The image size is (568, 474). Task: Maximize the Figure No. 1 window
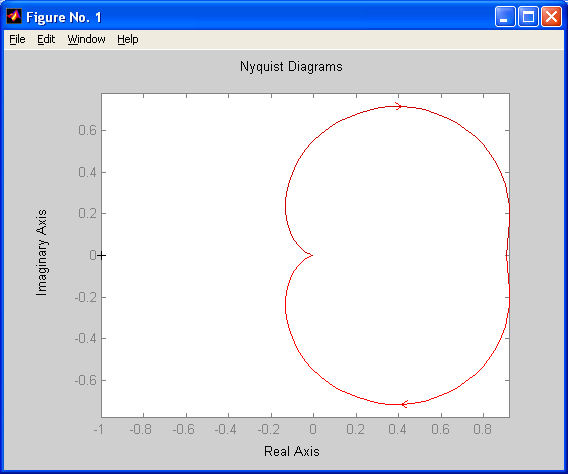pos(528,17)
